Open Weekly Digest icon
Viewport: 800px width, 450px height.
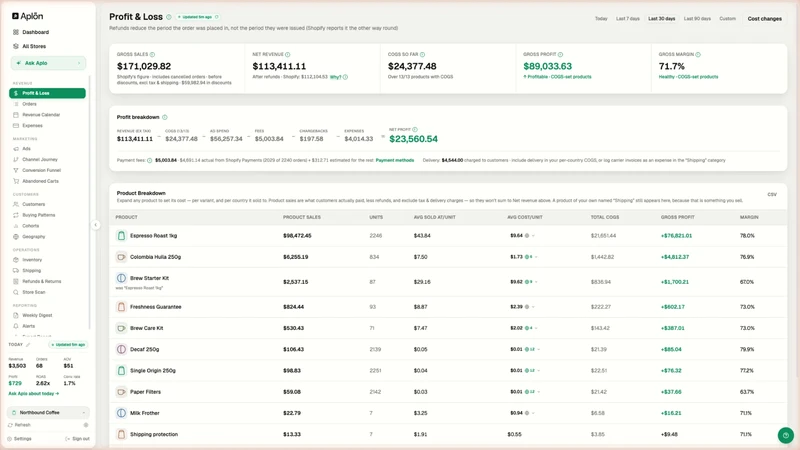[16, 315]
